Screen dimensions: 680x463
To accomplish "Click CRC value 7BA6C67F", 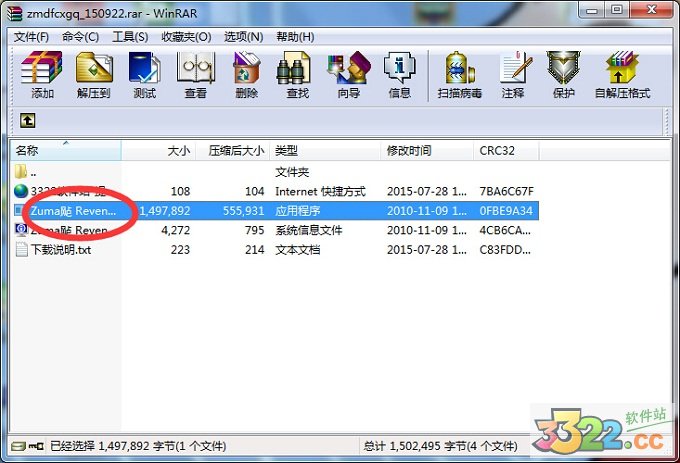I will [506, 191].
